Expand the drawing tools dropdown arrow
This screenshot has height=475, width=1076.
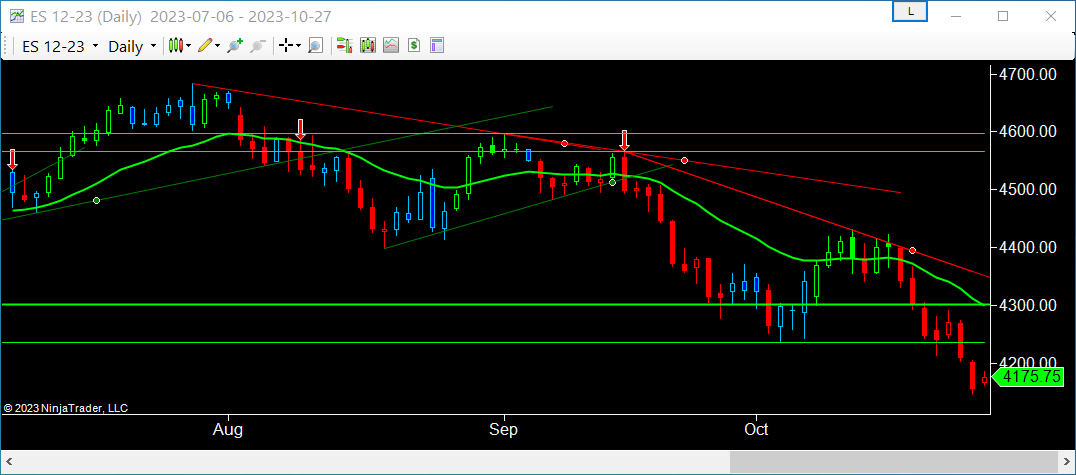coord(218,46)
